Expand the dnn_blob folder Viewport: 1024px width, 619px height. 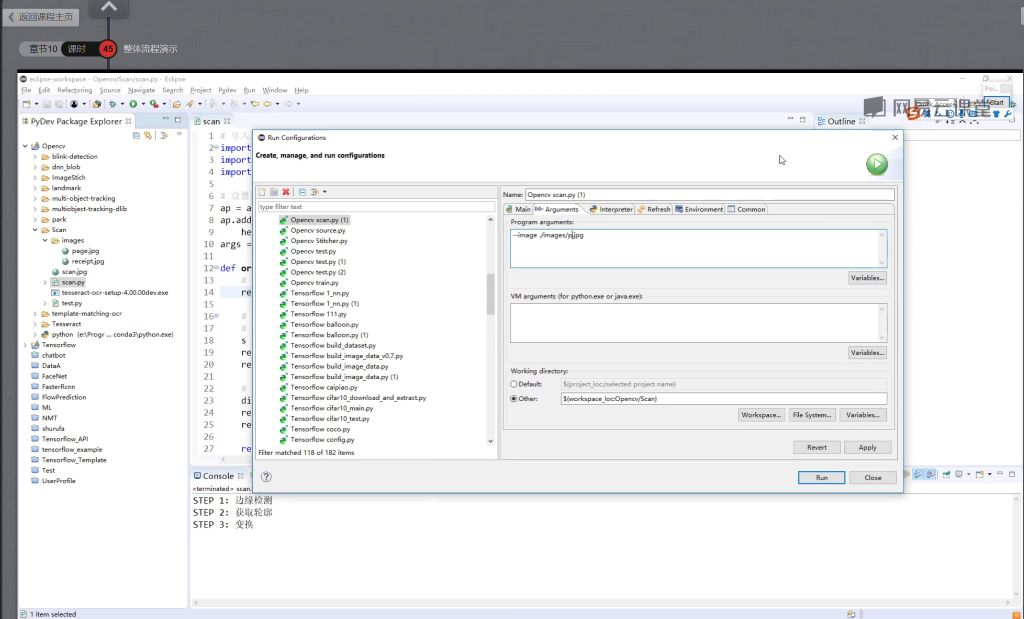click(x=35, y=167)
